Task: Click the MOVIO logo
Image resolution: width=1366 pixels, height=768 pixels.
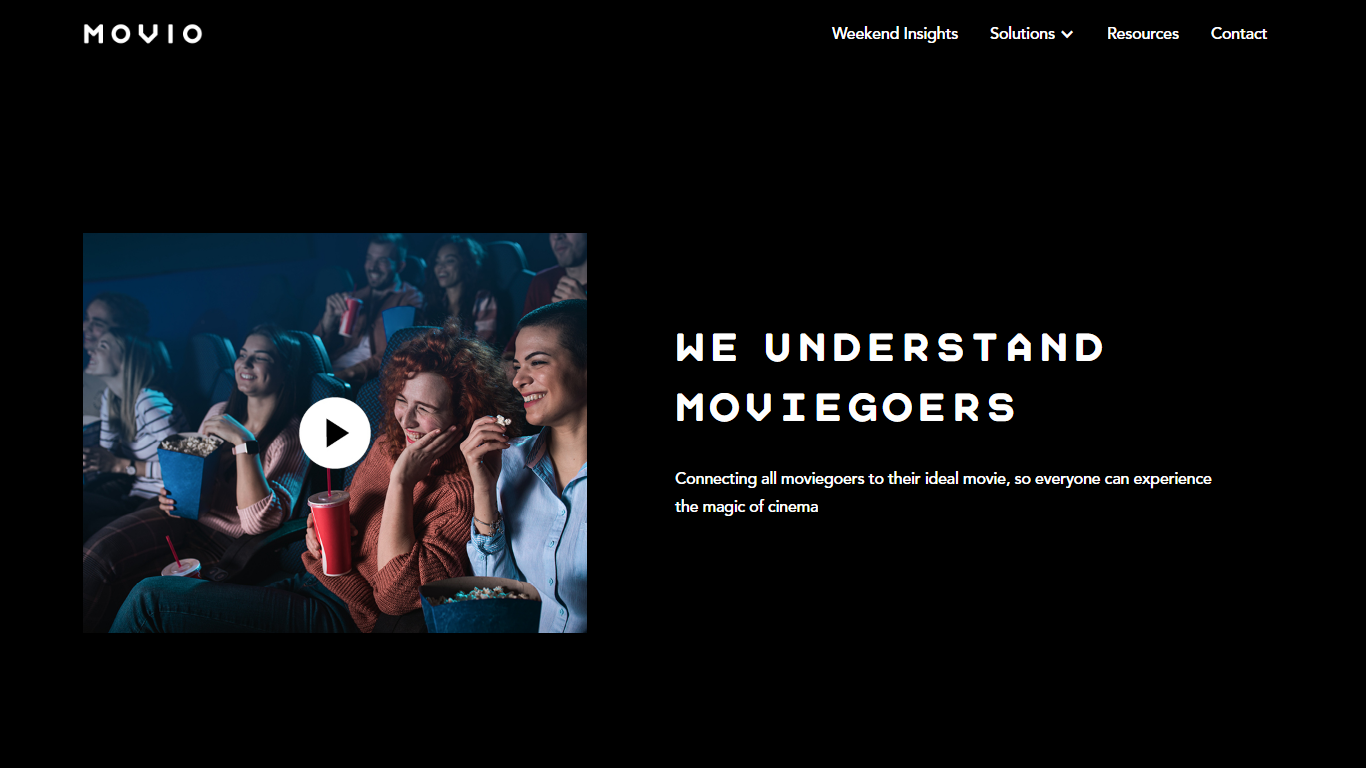Action: [143, 34]
